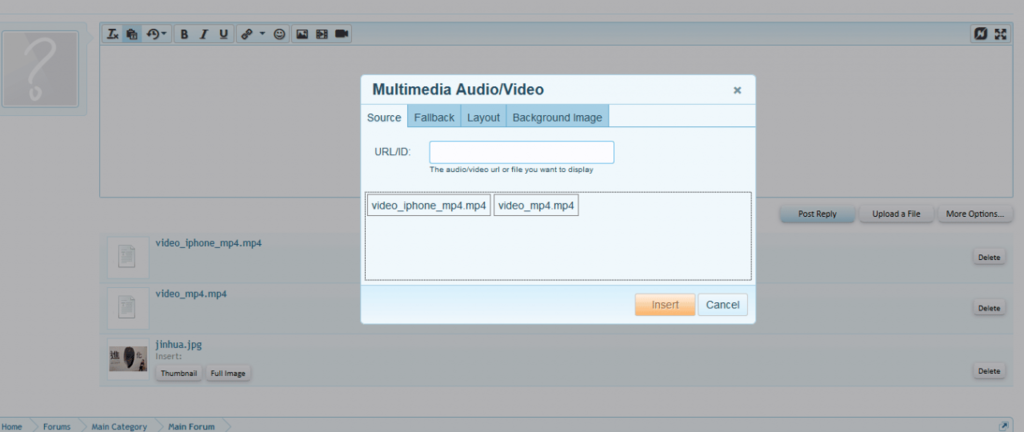Open the Background Image tab
This screenshot has height=432, width=1024.
(x=557, y=117)
